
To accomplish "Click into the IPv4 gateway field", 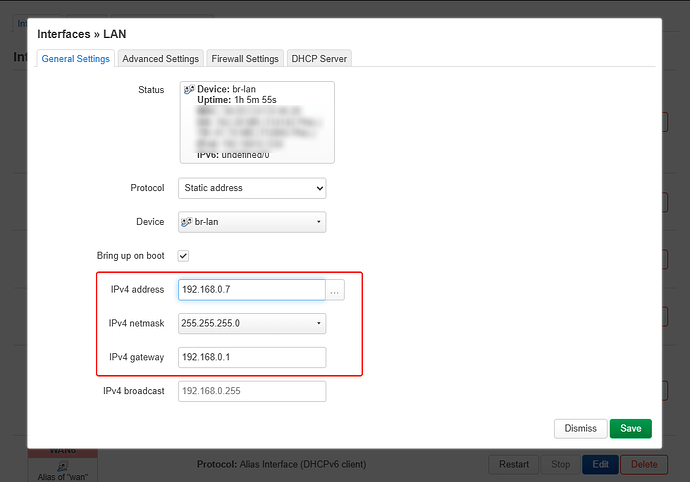I will click(x=252, y=357).
